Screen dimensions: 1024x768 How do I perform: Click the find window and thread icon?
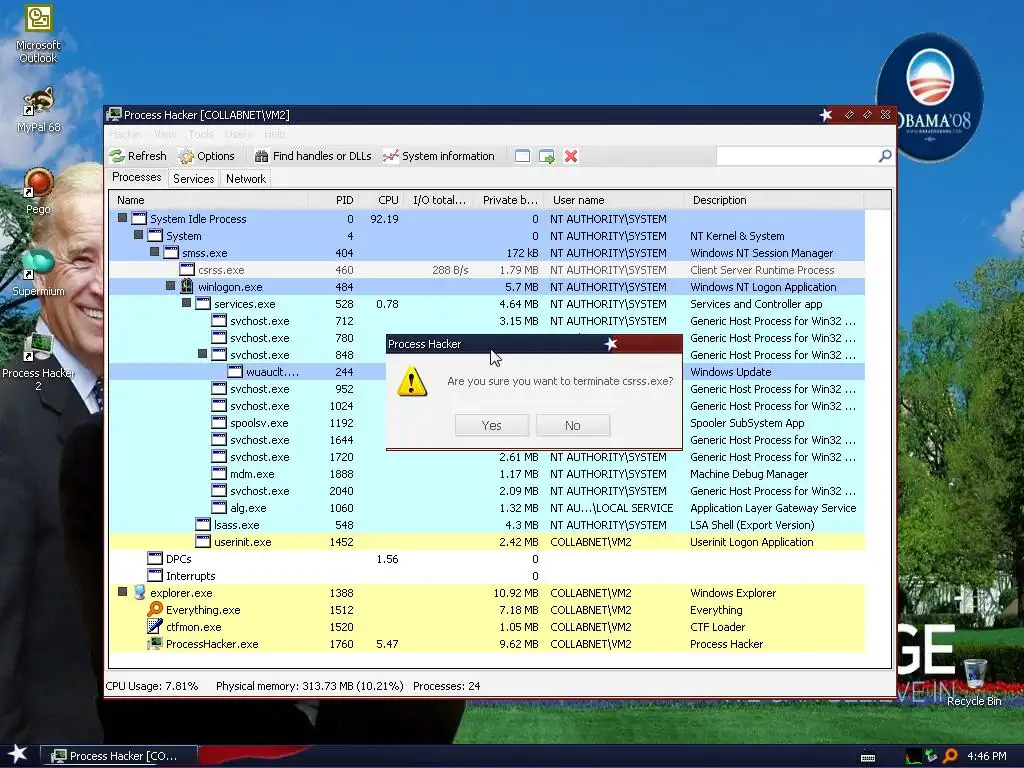(x=547, y=156)
